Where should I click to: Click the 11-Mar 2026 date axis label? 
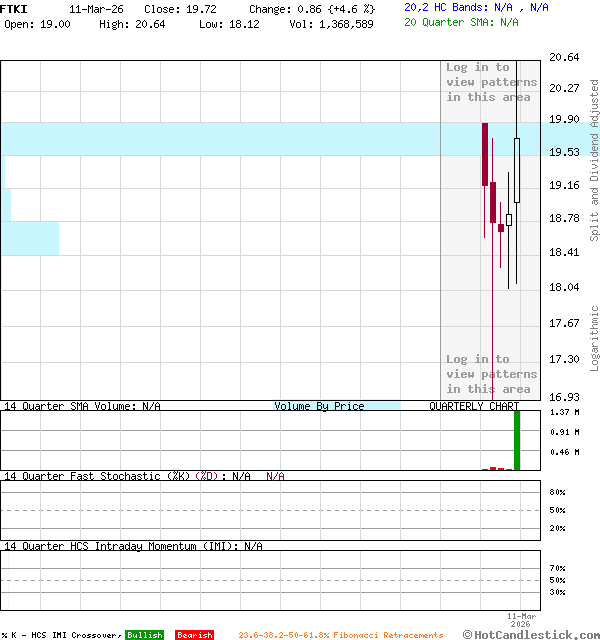[521, 620]
